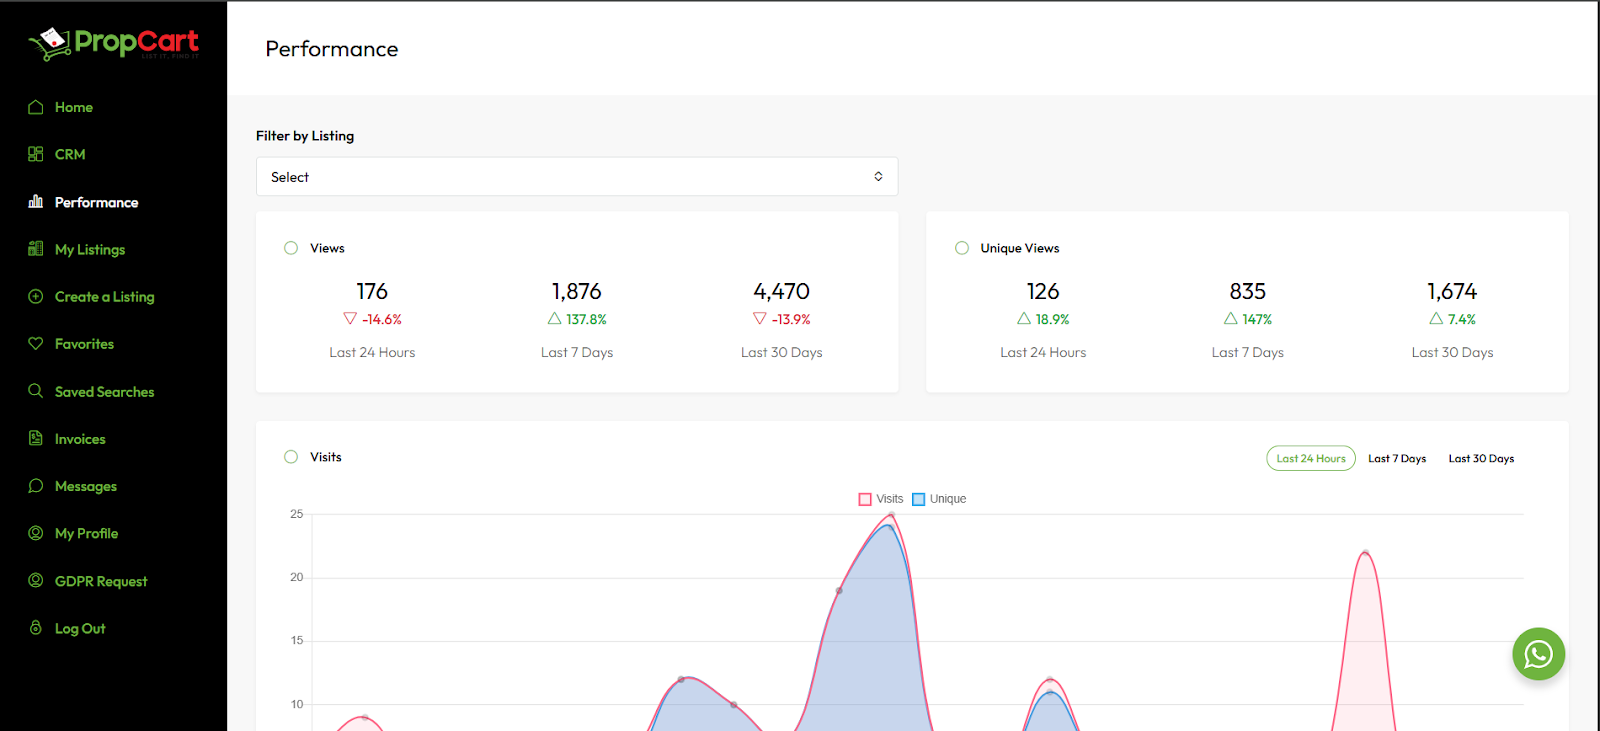Select the Last 24 Hours chart range

click(1311, 458)
